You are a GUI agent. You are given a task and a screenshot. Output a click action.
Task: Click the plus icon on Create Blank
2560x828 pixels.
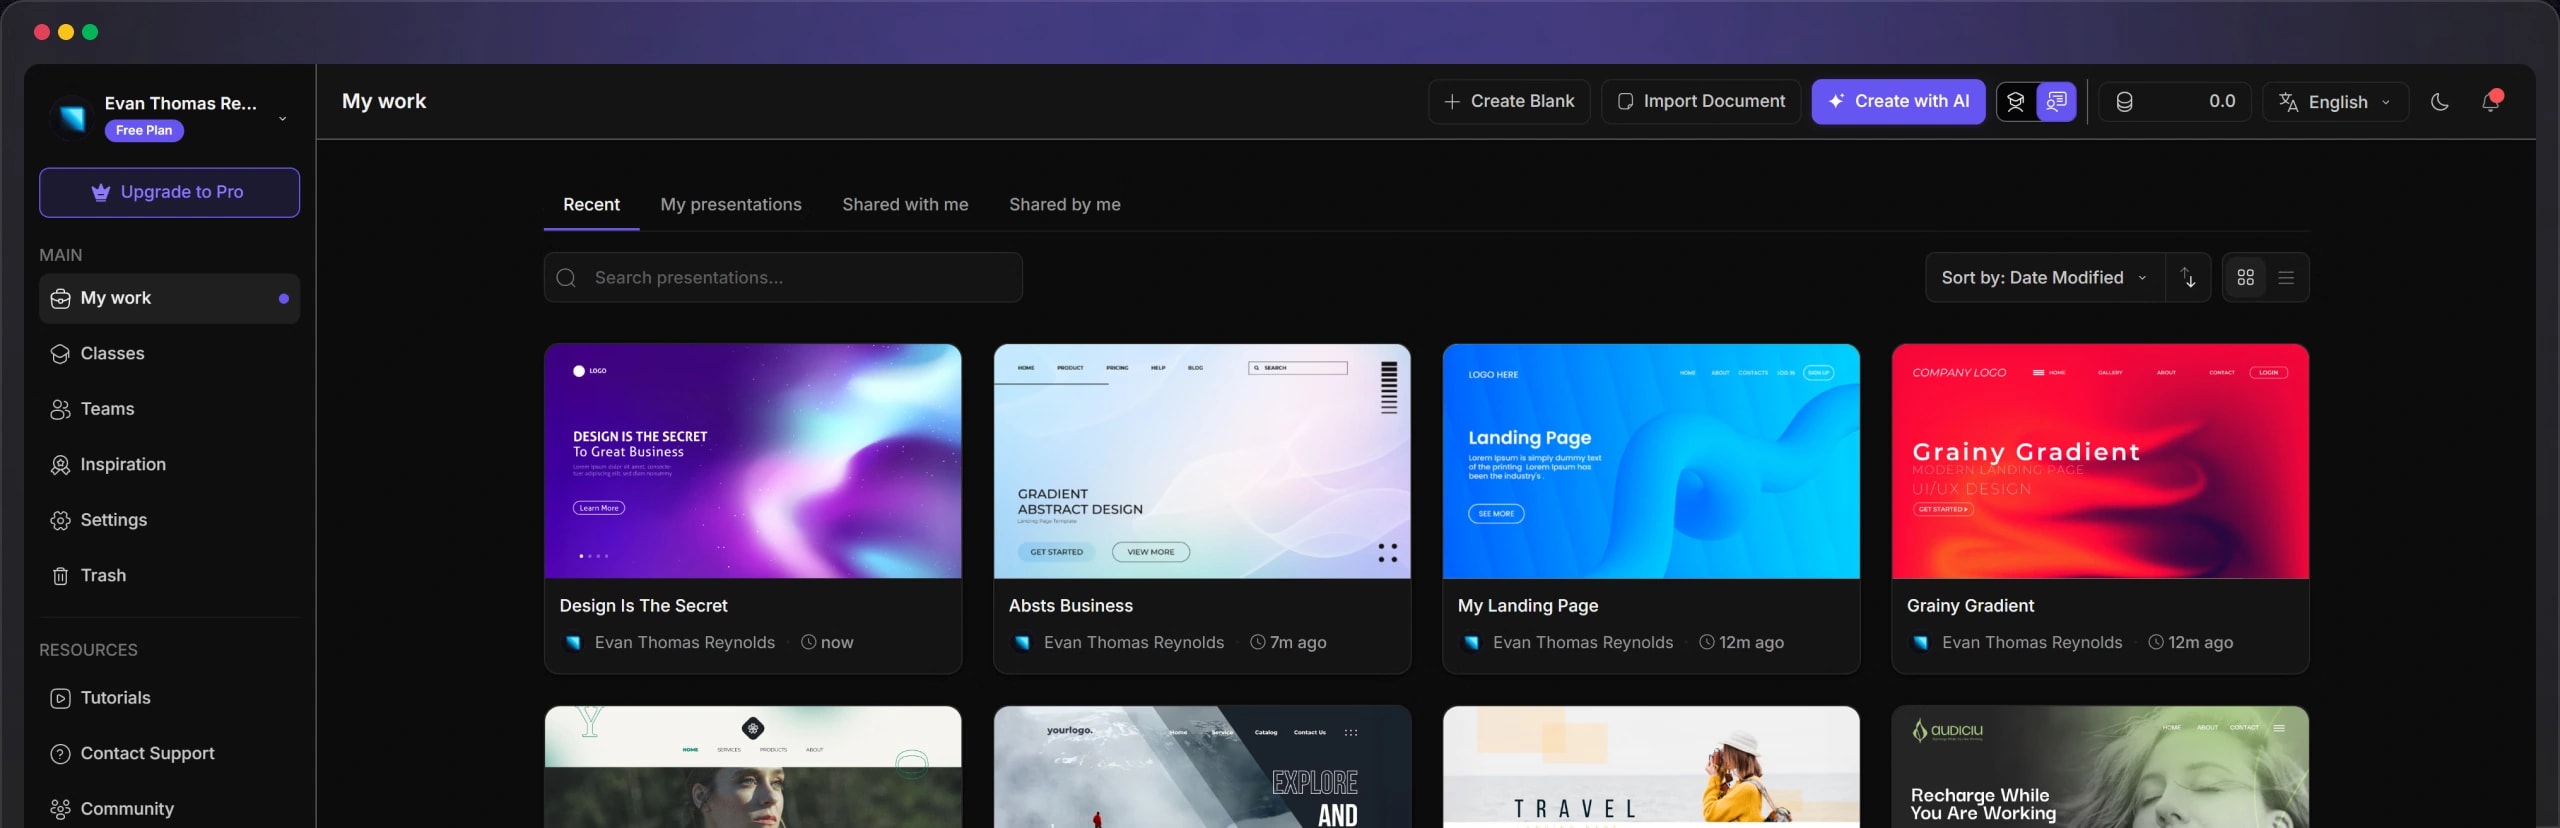coord(1452,101)
